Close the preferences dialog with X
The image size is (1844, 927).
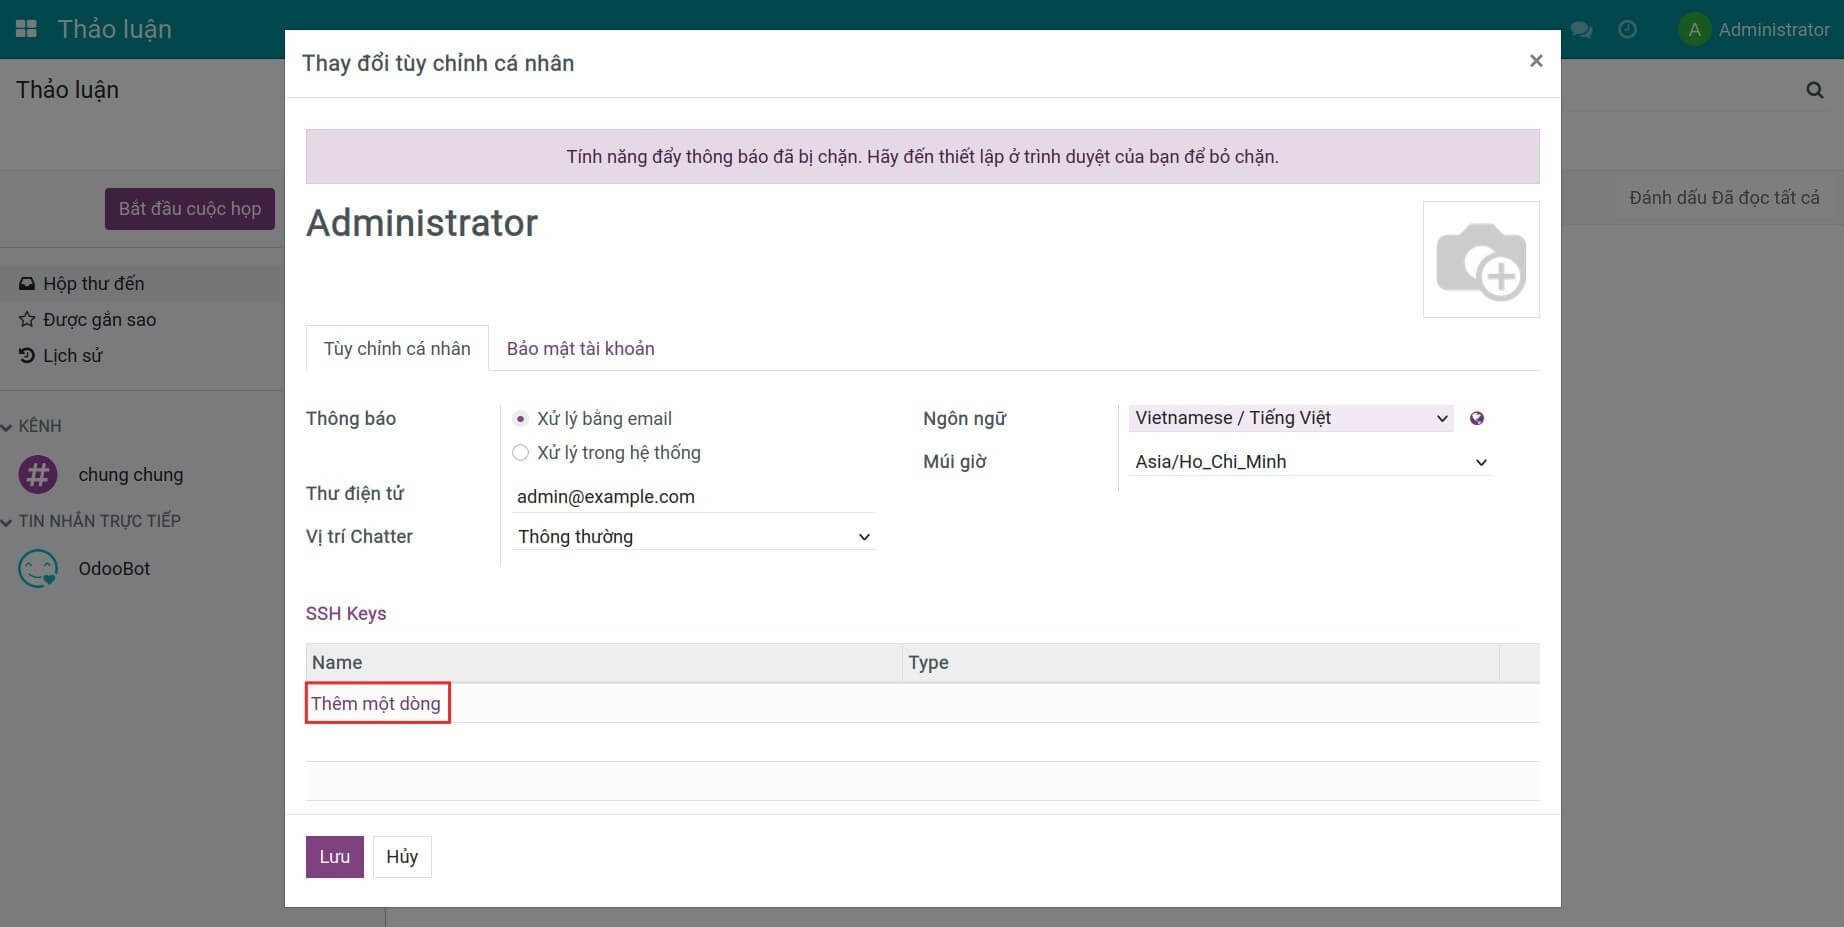point(1536,61)
